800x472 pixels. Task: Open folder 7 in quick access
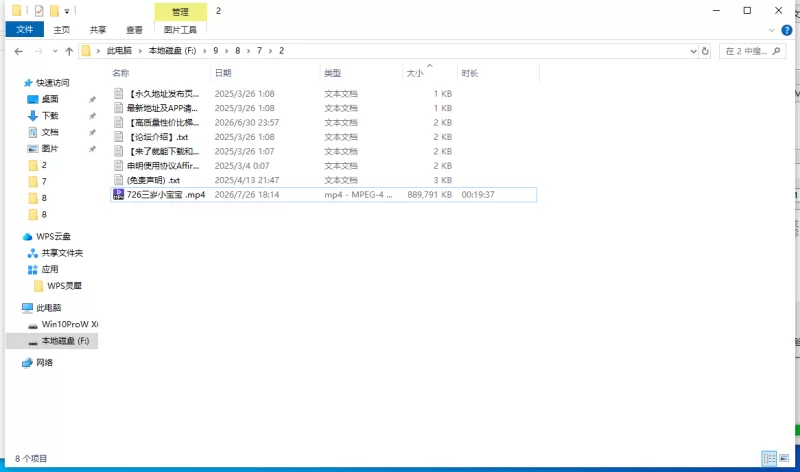(x=44, y=181)
